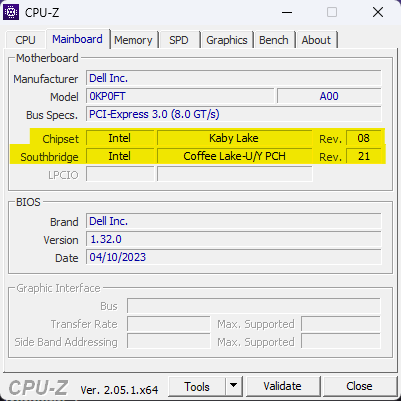
Task: Click the Chipset label
Action: tap(60, 139)
